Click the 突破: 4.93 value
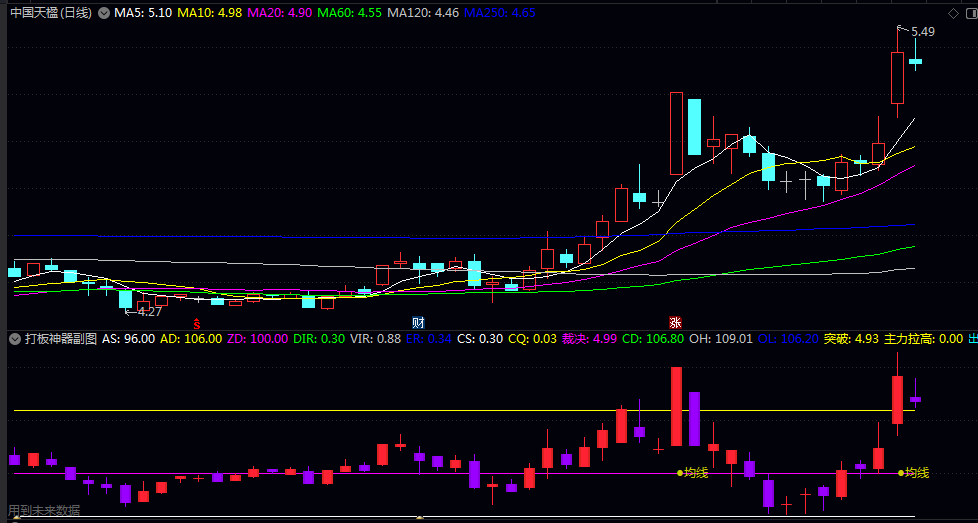Viewport: 978px width, 523px height. tap(851, 339)
